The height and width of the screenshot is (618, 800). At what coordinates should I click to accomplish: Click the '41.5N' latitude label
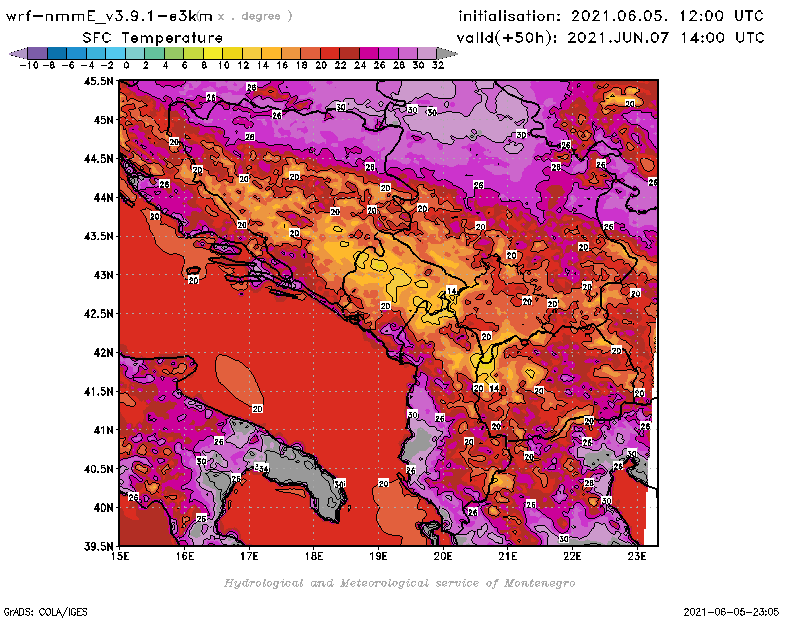tap(98, 391)
